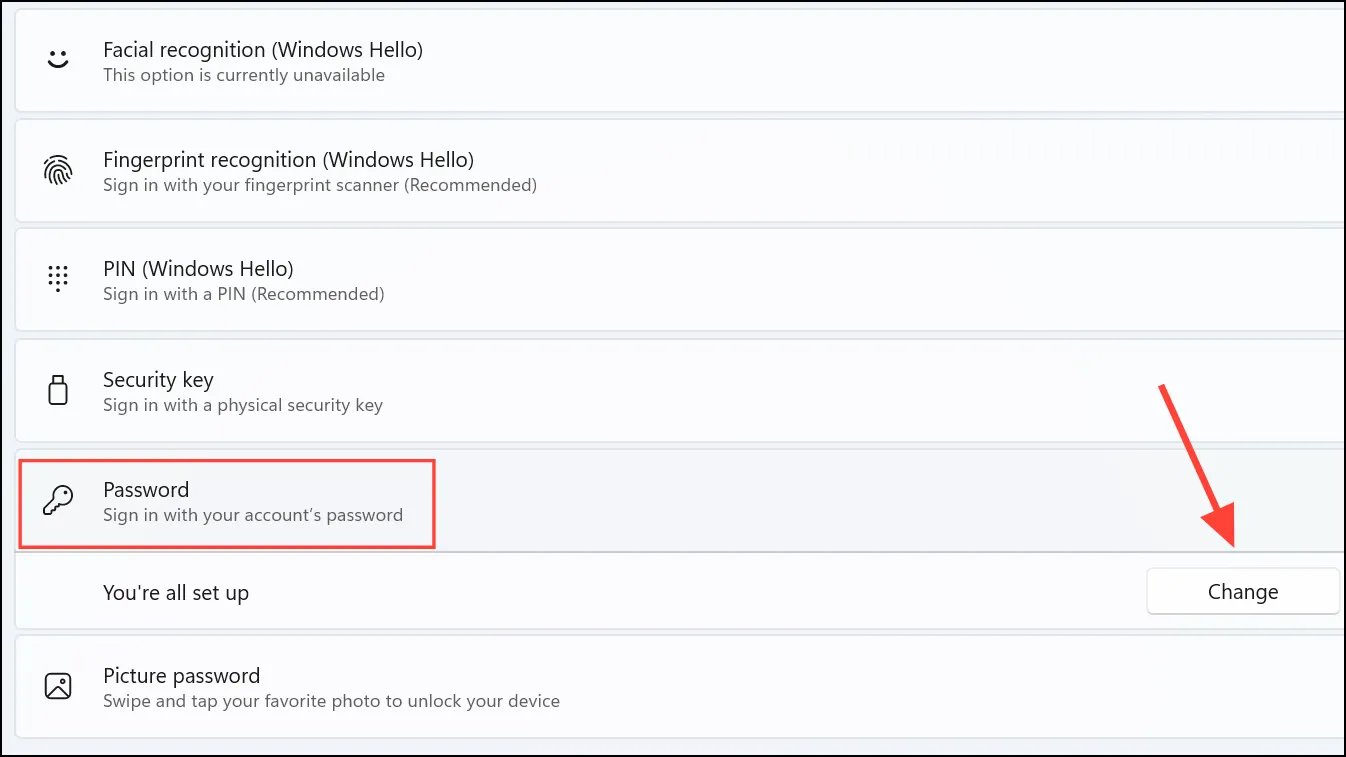This screenshot has width=1346, height=757.
Task: Open the Security key sign-in option
Action: [x=680, y=390]
